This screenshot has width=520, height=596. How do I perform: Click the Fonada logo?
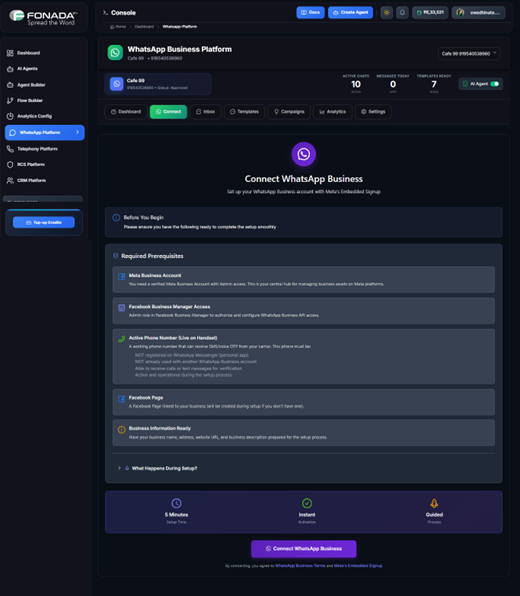(43, 17)
